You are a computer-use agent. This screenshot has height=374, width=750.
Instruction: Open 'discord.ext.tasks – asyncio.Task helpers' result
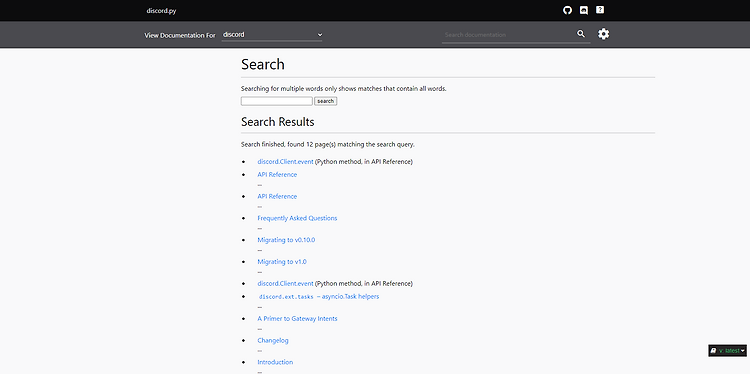tap(319, 297)
